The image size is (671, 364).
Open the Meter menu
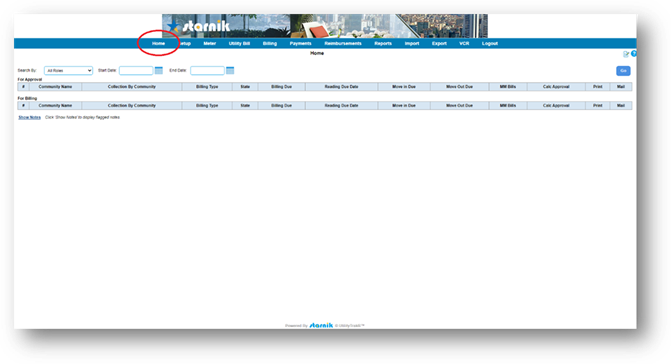pyautogui.click(x=210, y=44)
